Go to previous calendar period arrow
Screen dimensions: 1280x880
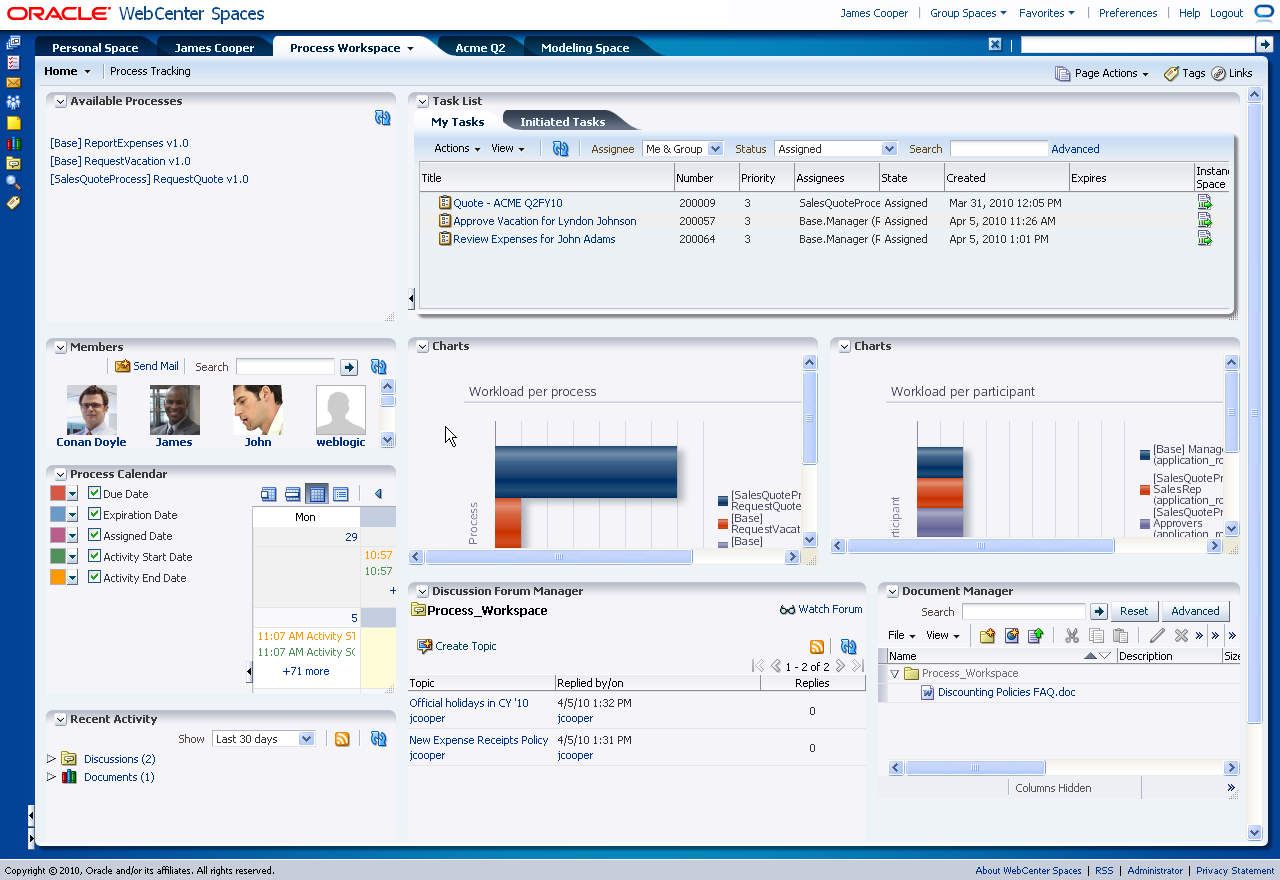point(378,494)
